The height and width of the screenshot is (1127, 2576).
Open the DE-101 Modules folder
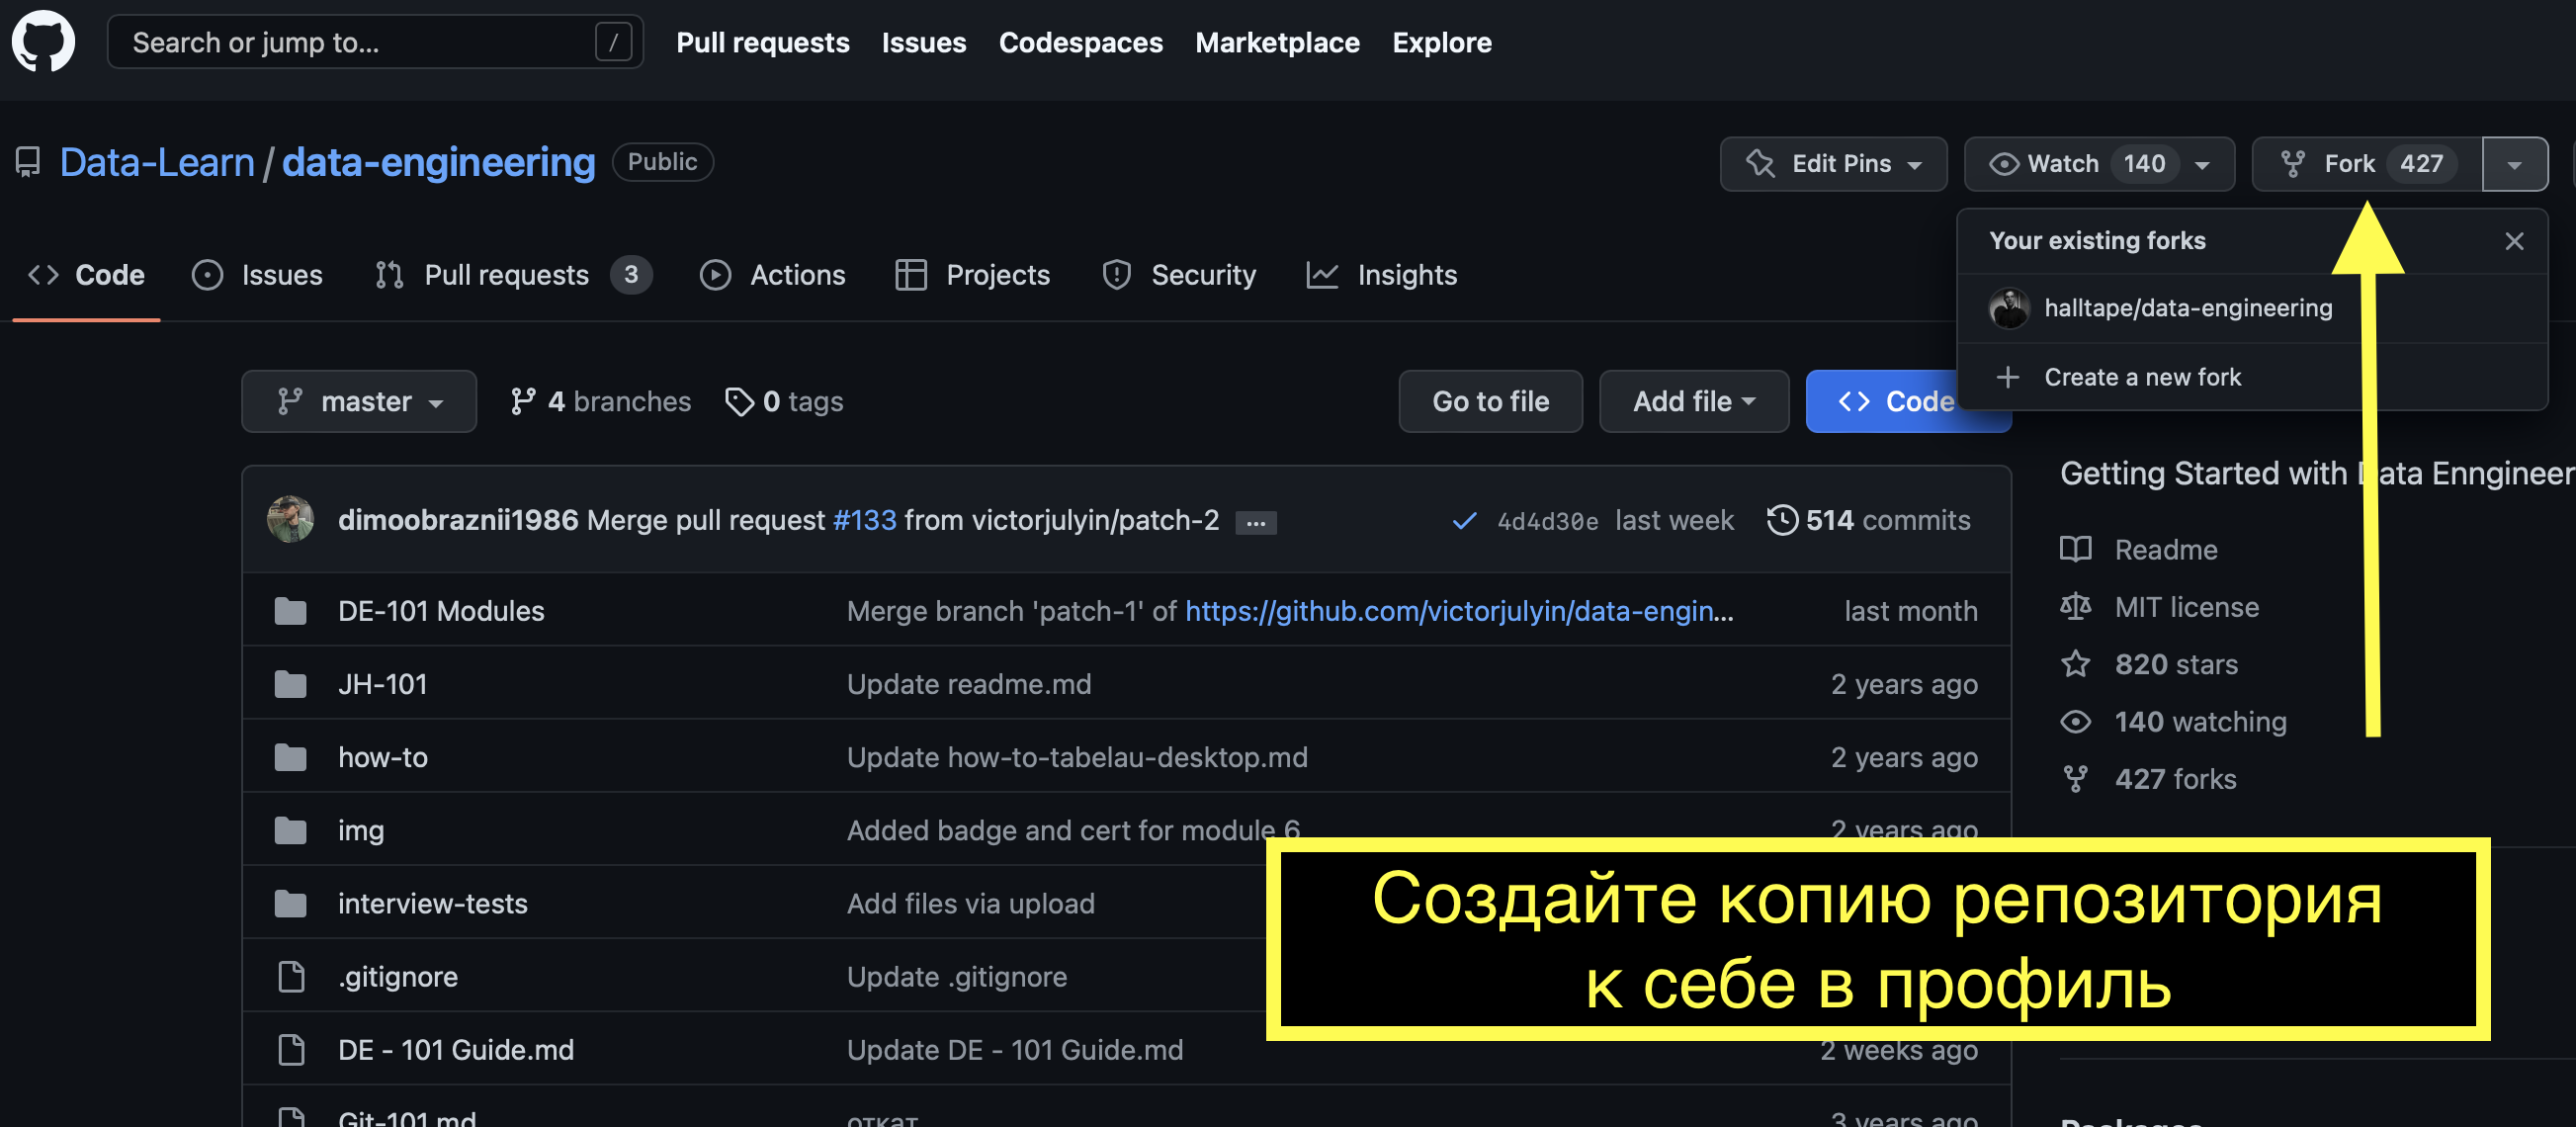click(x=441, y=611)
